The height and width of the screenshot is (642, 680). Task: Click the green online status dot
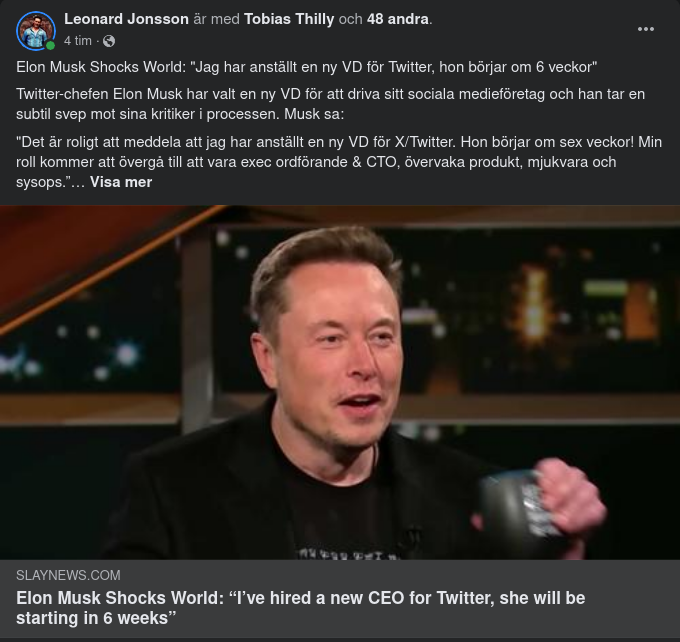[50, 46]
